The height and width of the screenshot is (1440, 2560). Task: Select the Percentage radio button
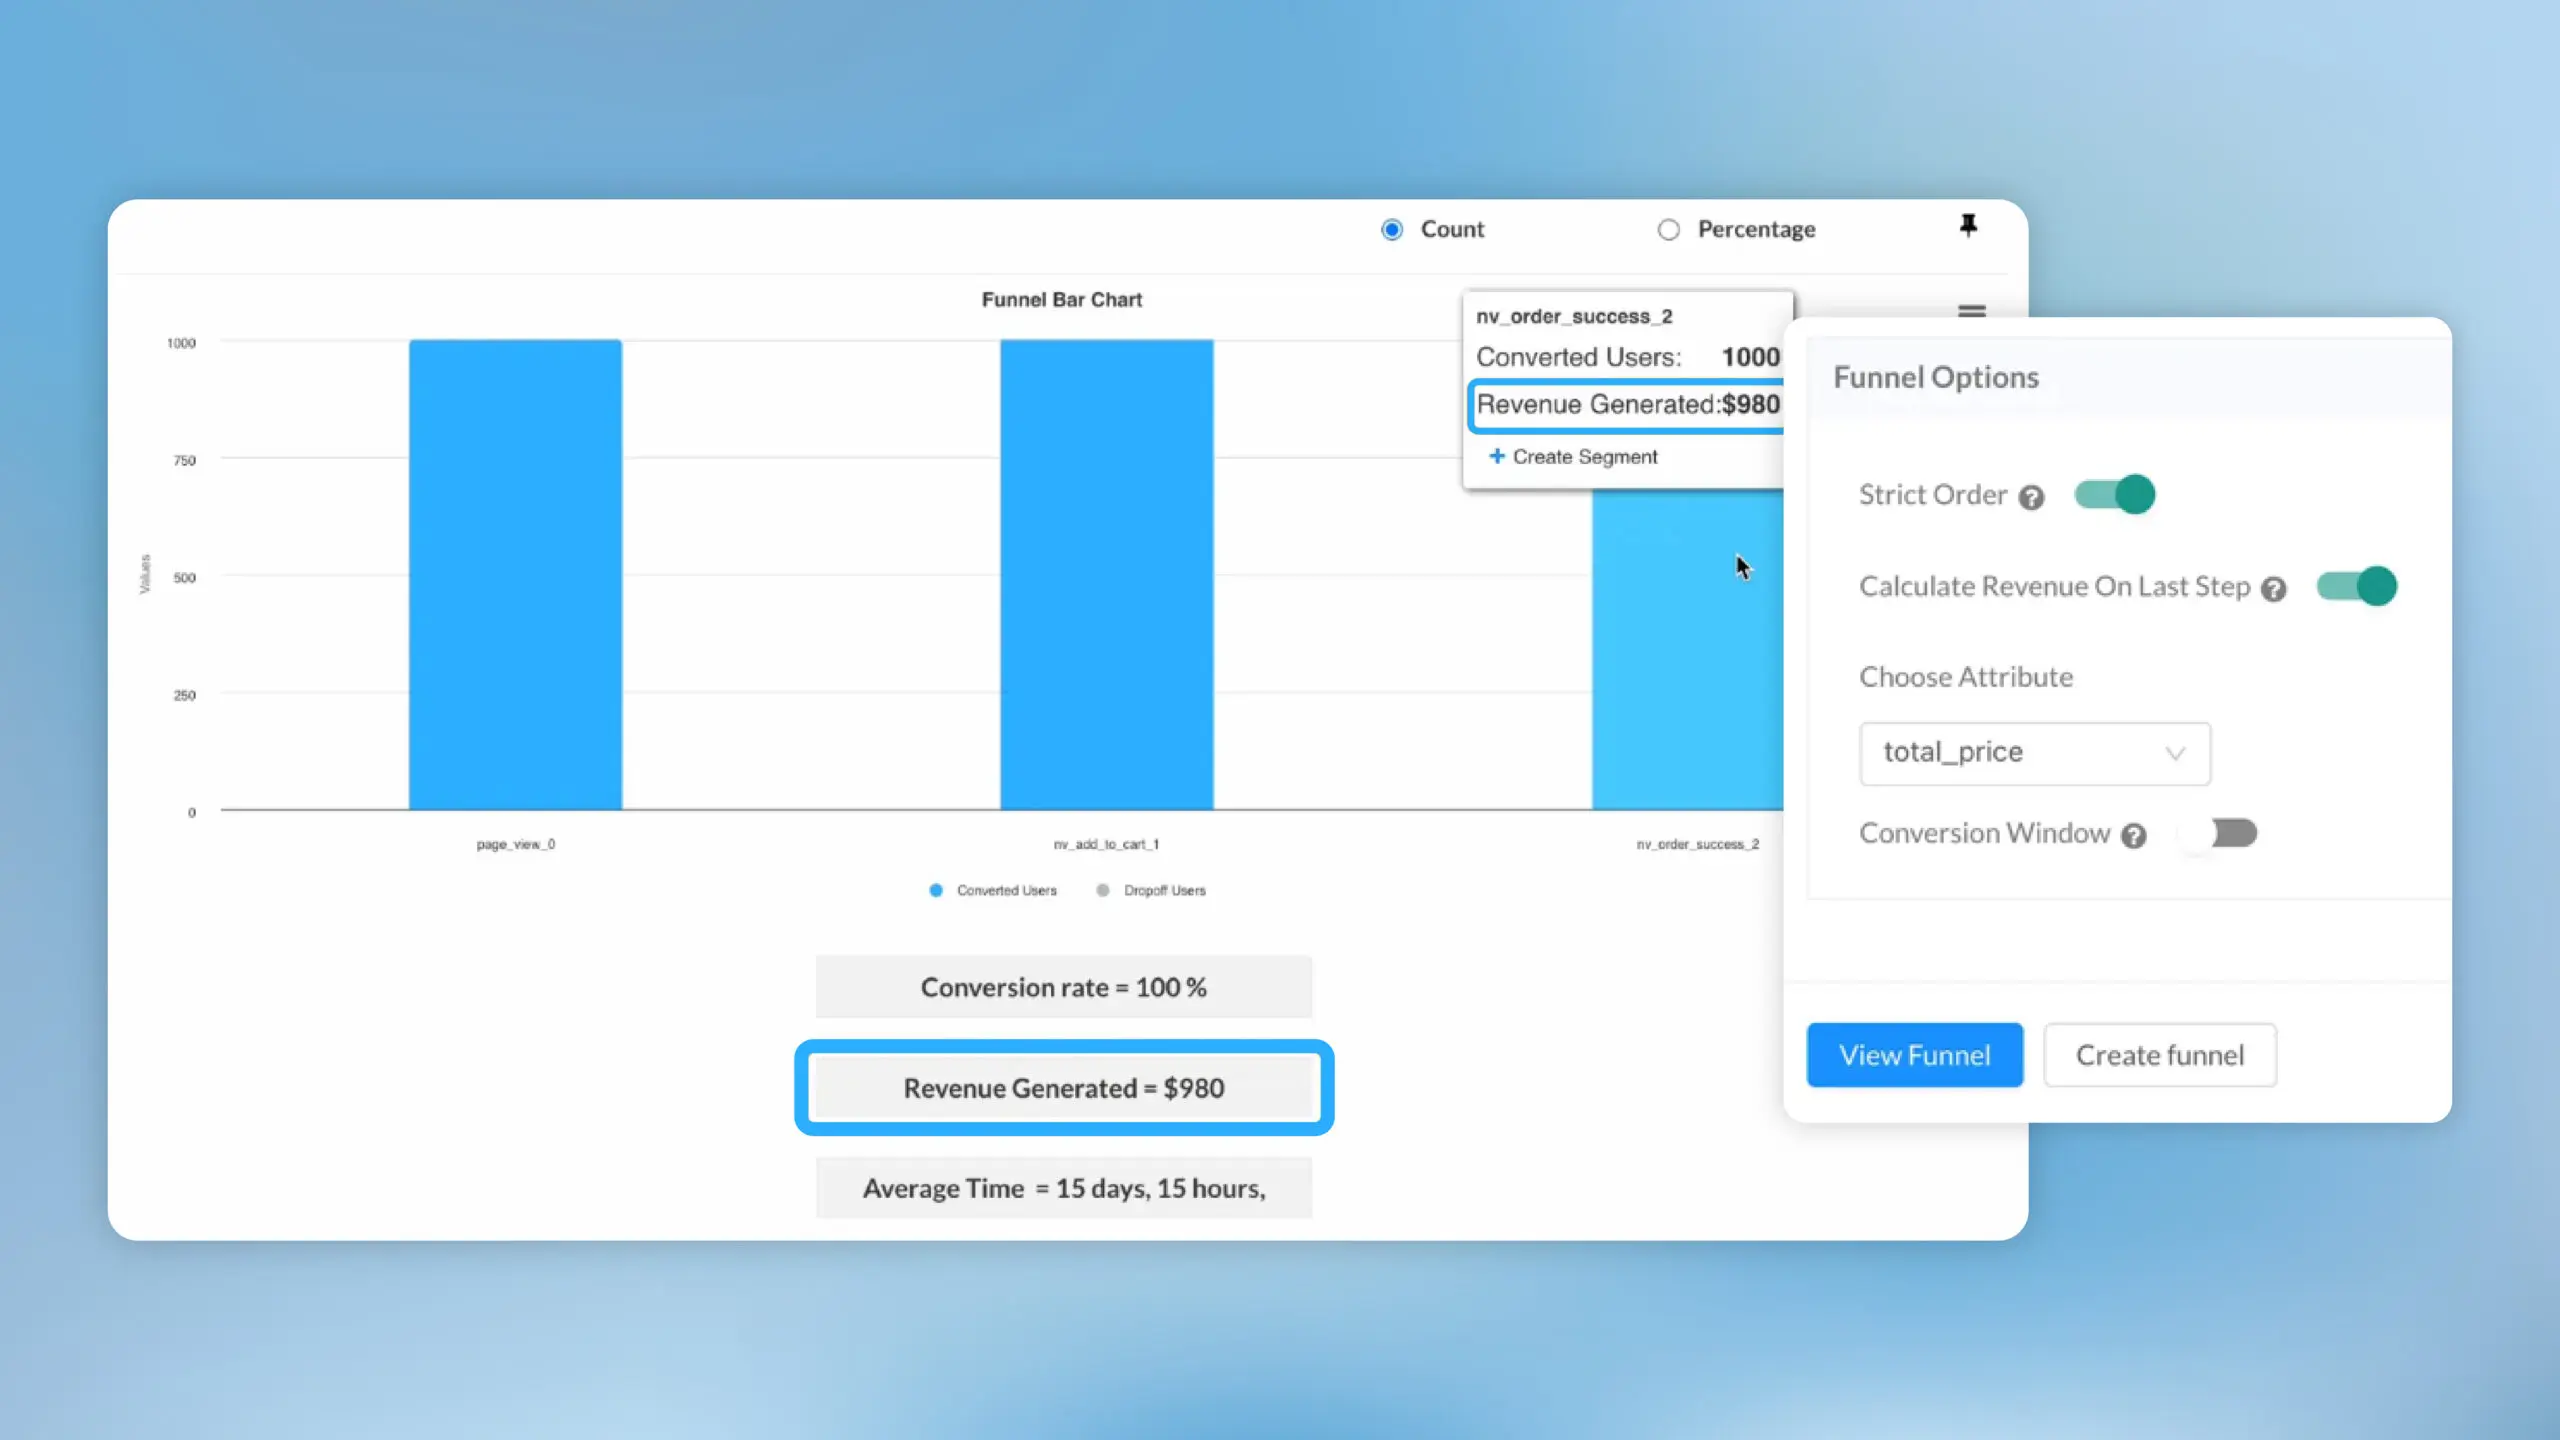(1668, 230)
